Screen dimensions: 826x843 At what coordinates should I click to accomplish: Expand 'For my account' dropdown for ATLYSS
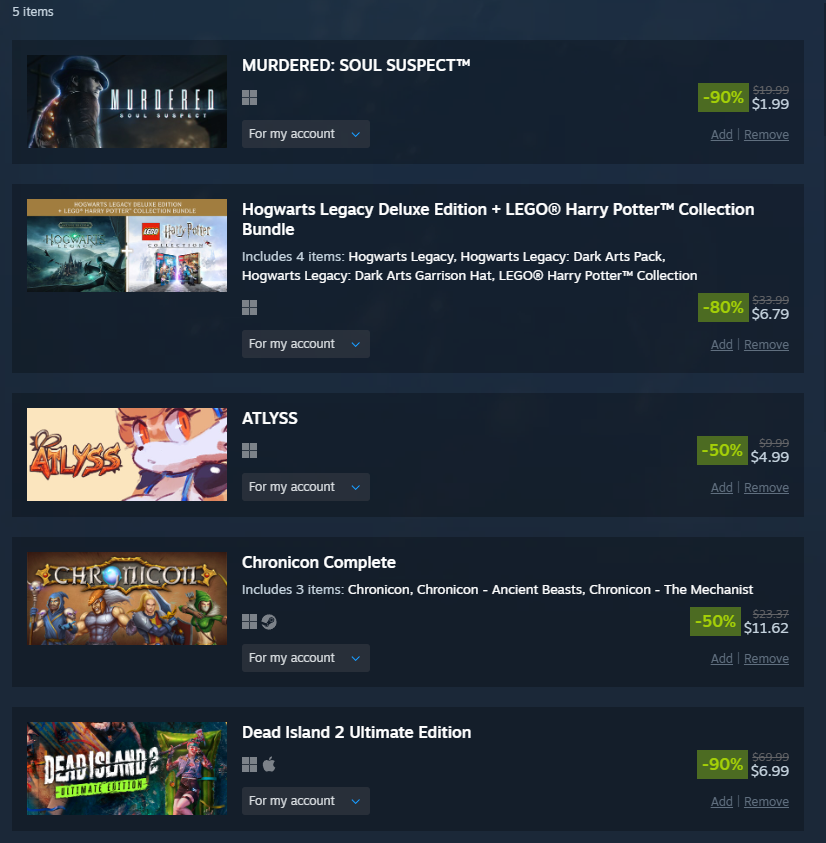pos(305,487)
